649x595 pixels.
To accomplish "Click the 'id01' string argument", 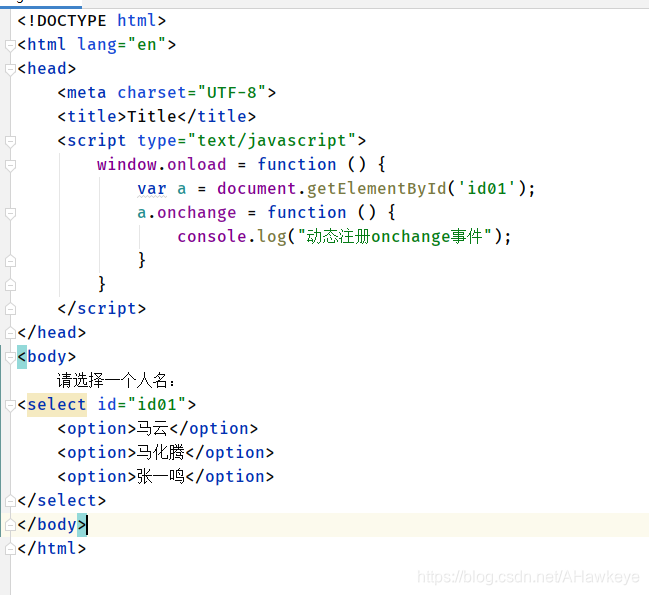I will 486,189.
